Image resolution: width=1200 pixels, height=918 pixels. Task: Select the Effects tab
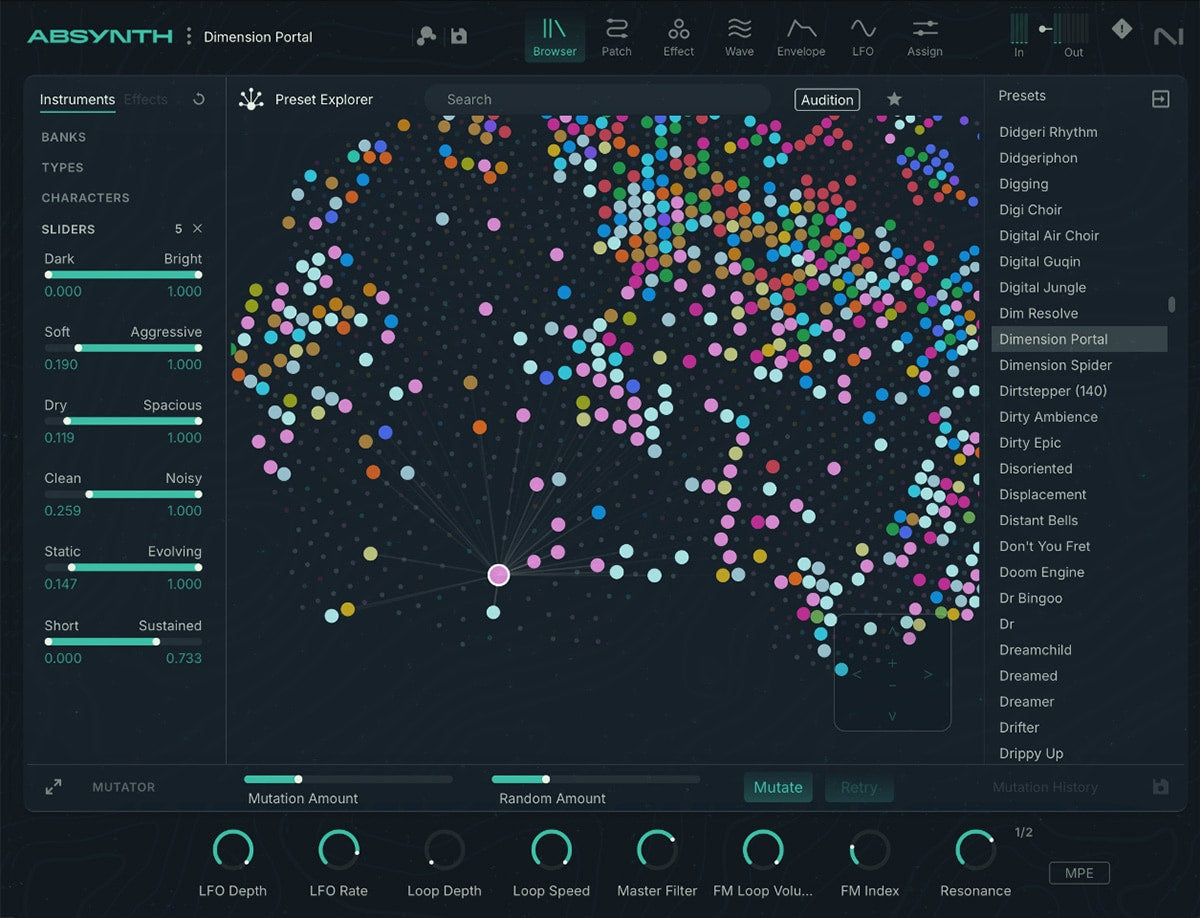[146, 99]
